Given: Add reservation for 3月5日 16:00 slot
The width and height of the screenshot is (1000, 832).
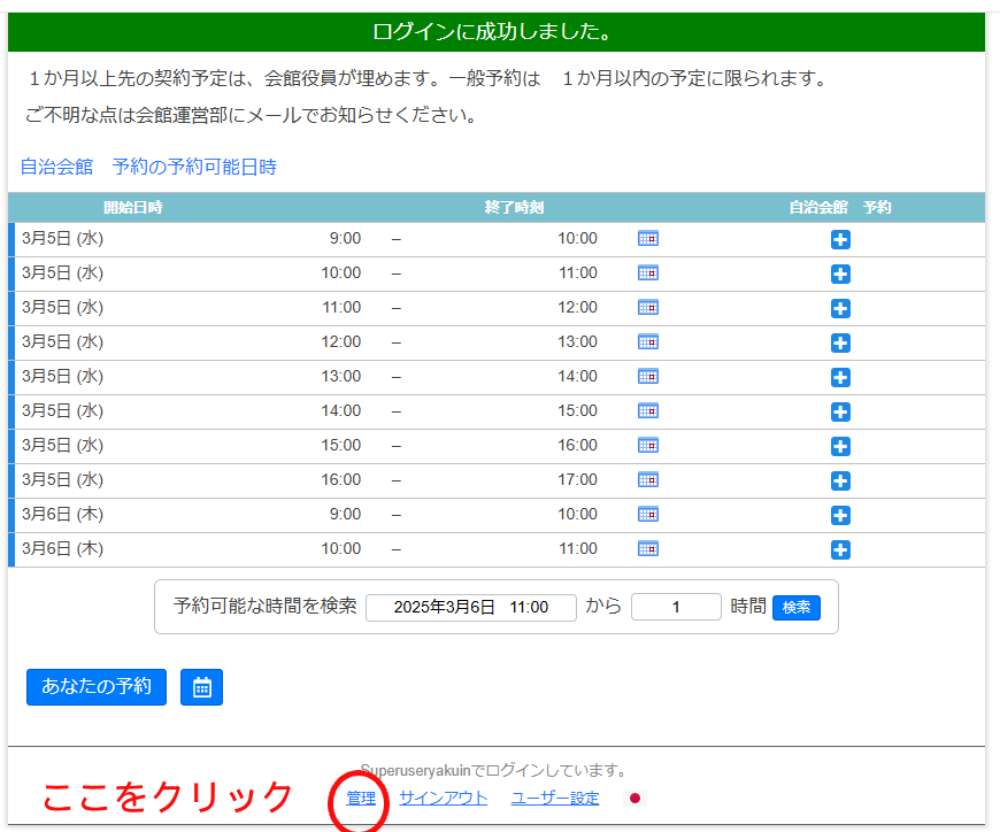Looking at the screenshot, I should 840,480.
